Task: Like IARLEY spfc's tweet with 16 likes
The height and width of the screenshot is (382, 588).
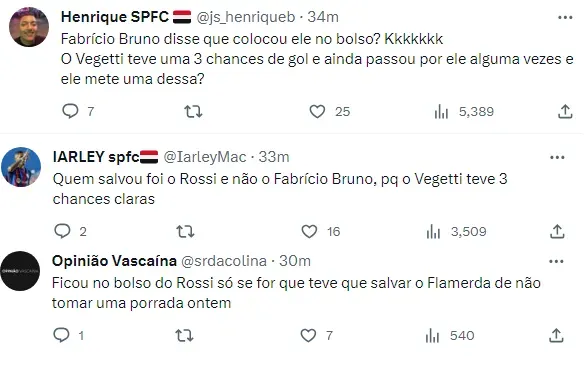Action: click(x=309, y=231)
